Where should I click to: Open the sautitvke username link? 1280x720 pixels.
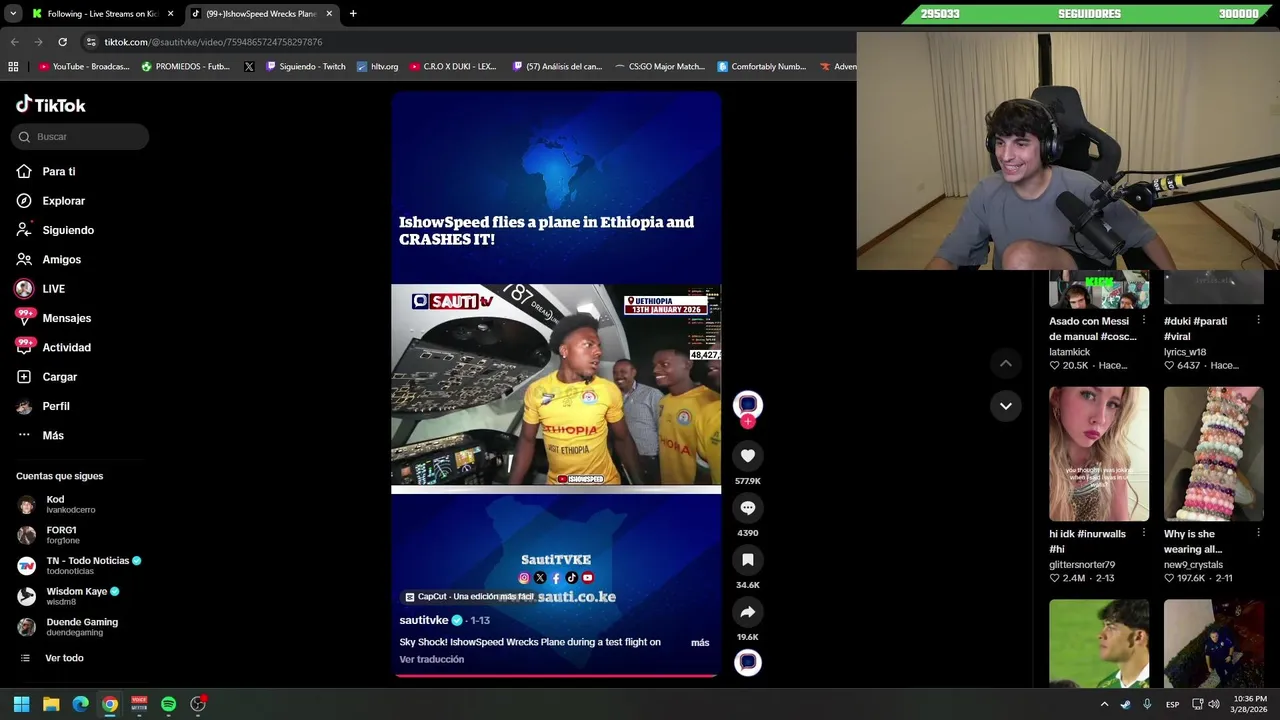tap(424, 620)
